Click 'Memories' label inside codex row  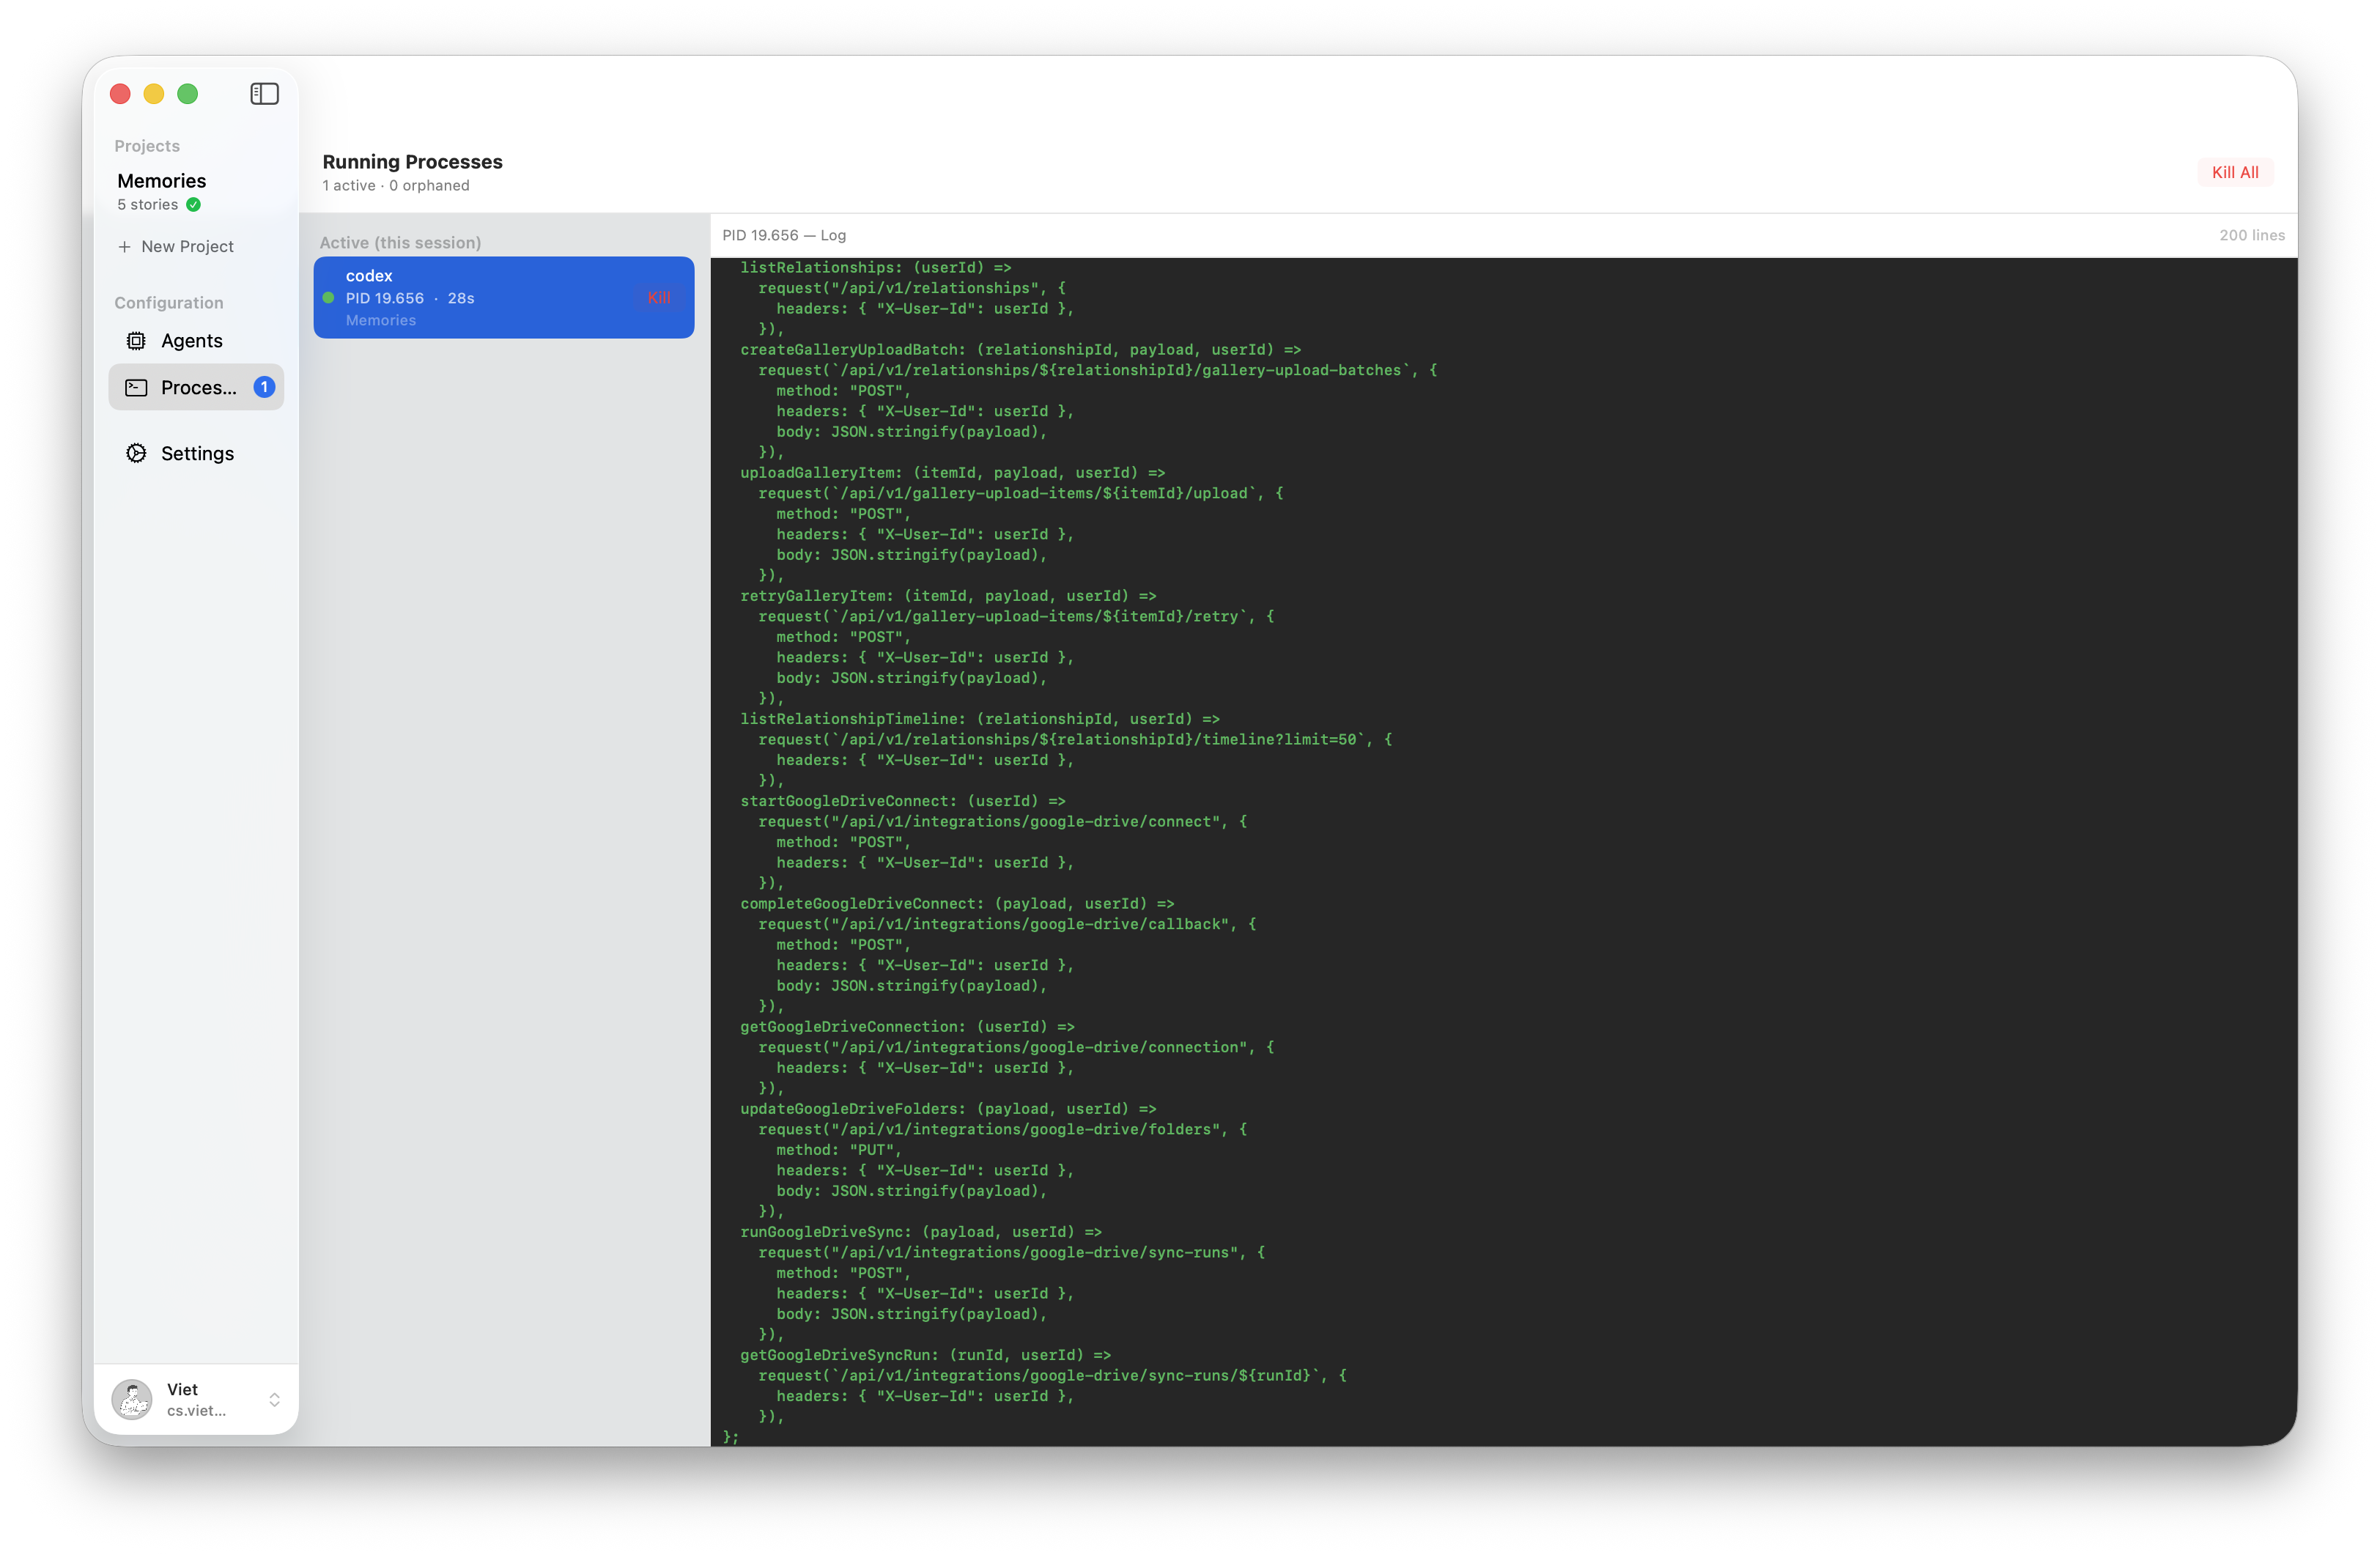pos(381,321)
